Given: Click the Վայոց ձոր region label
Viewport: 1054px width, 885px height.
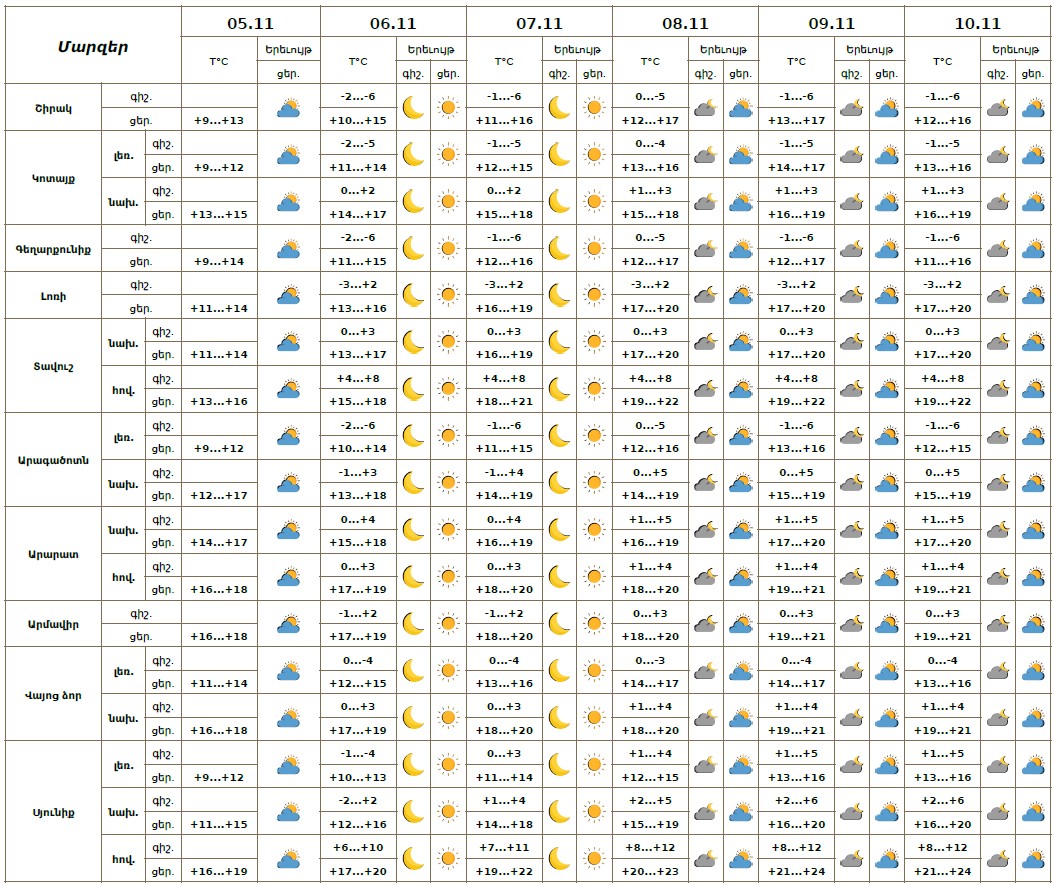Looking at the screenshot, I should point(52,694).
